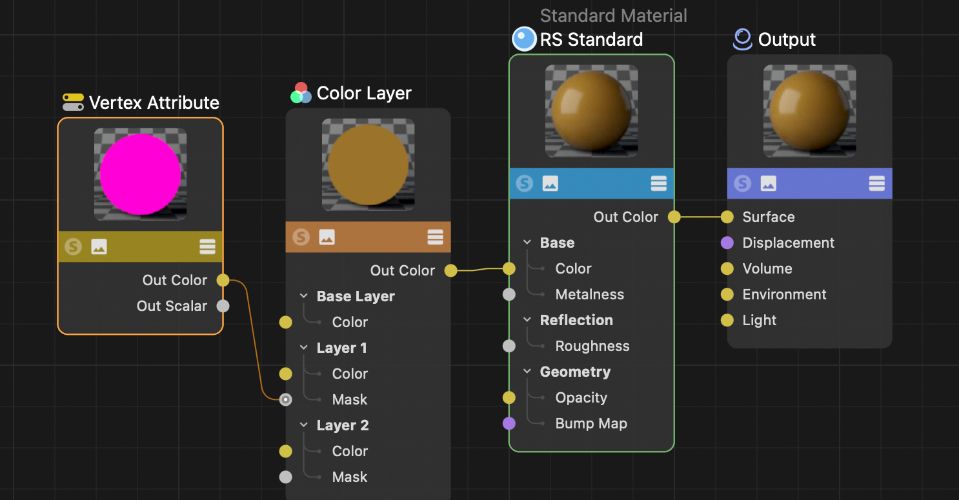Image resolution: width=959 pixels, height=500 pixels.
Task: Click the Metalness label
Action: pos(590,295)
